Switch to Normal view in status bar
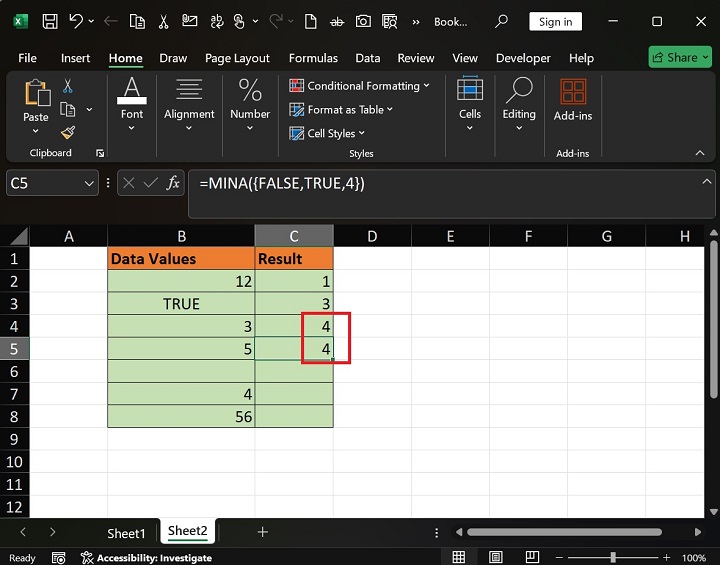Image resolution: width=720 pixels, height=565 pixels. click(459, 558)
